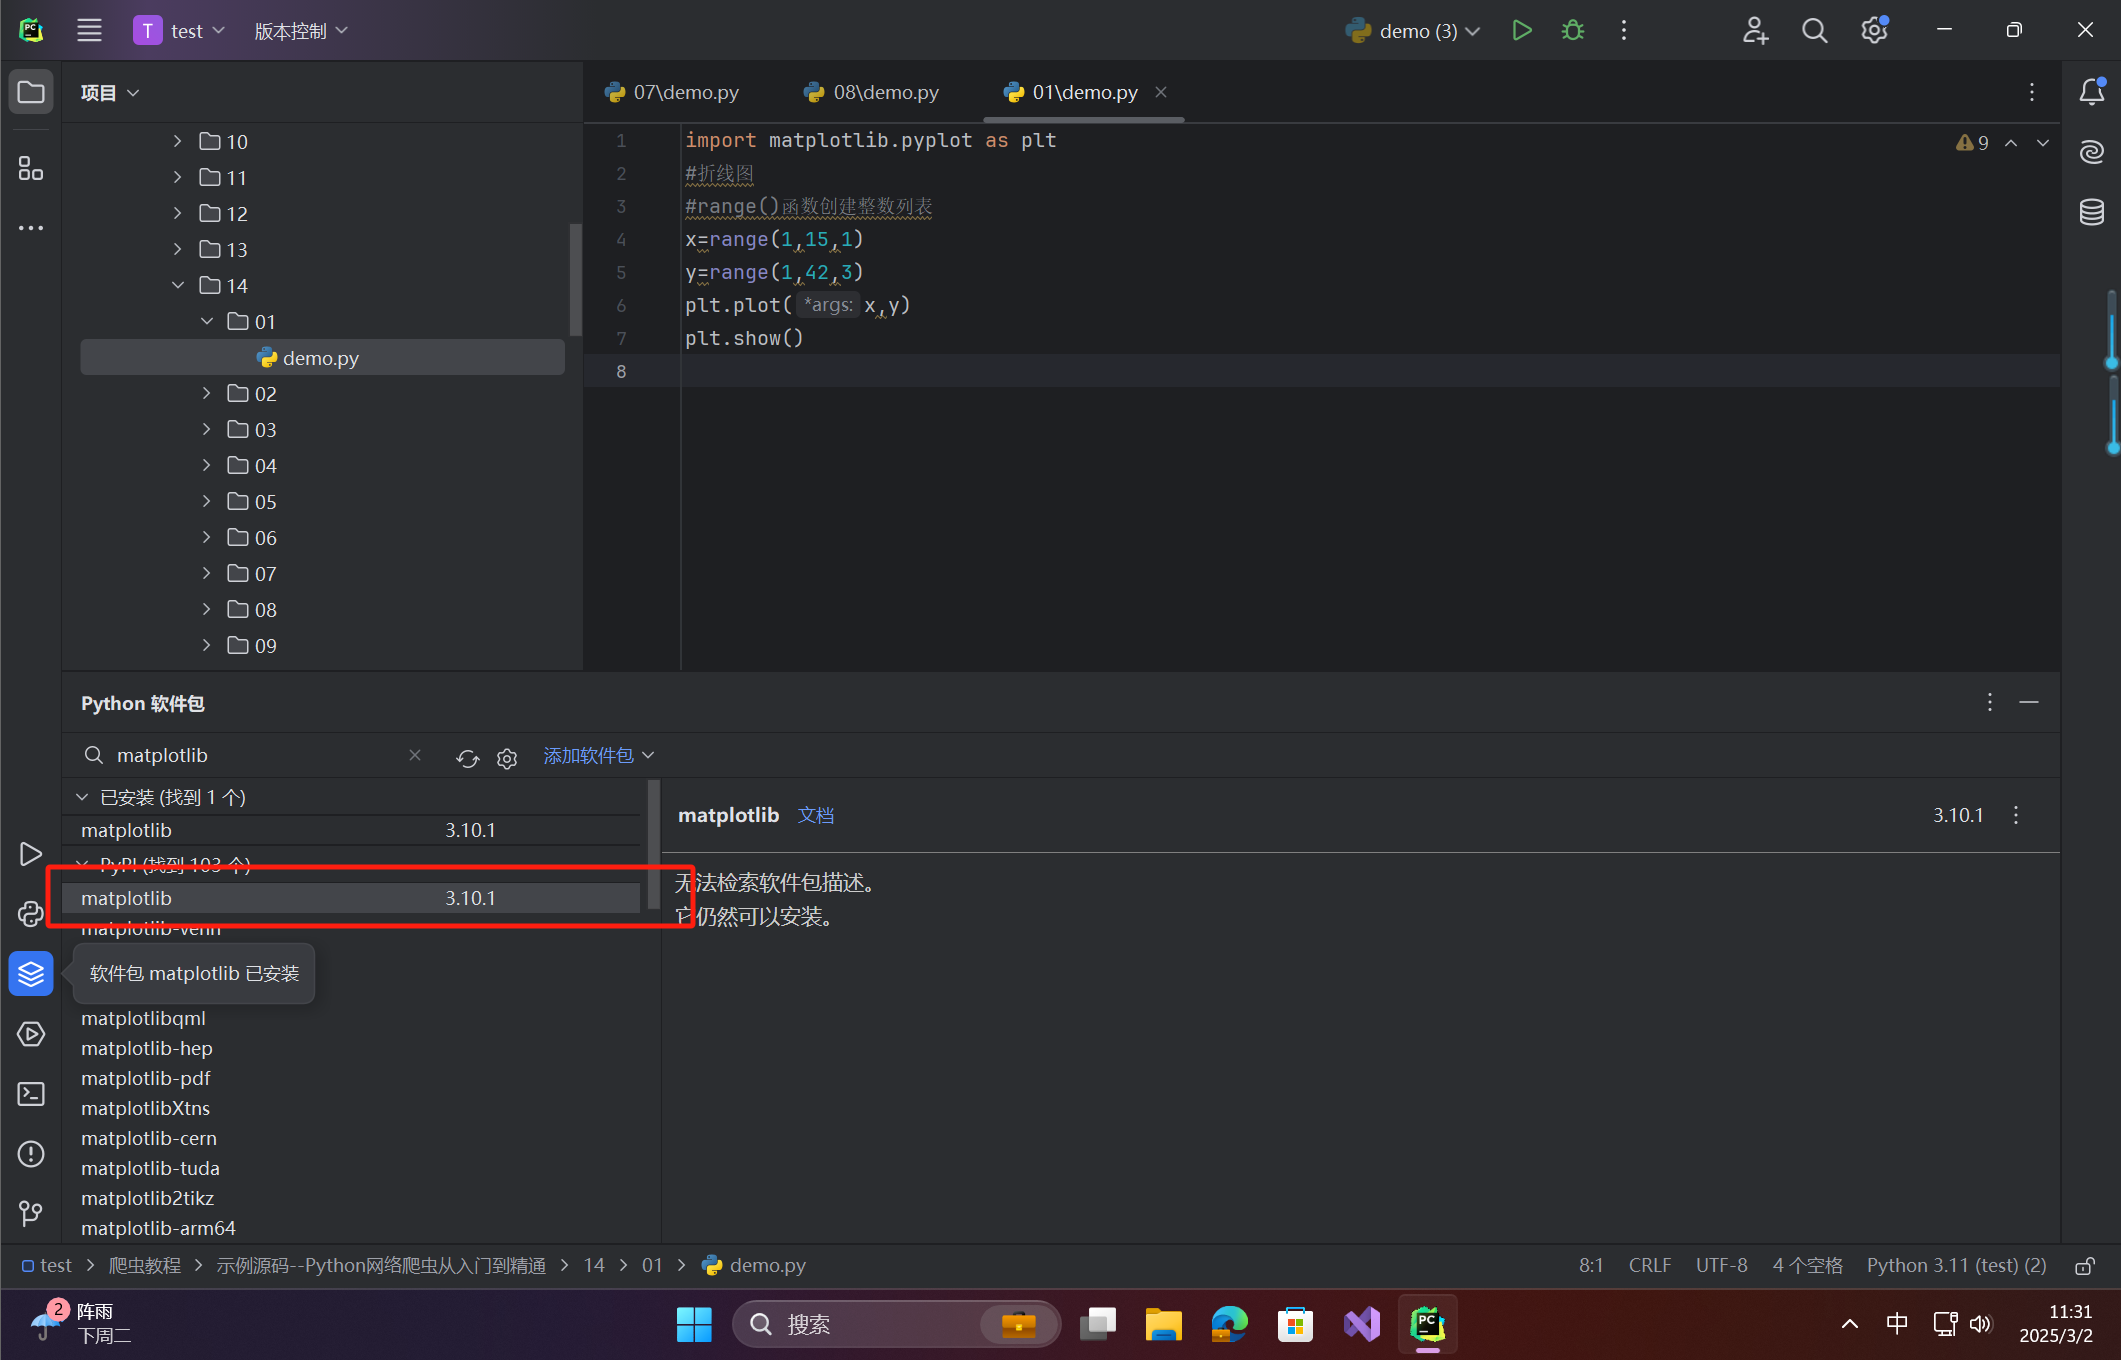Click the Debug bug icon
Screen dimensions: 2121x1360
pos(1572,31)
